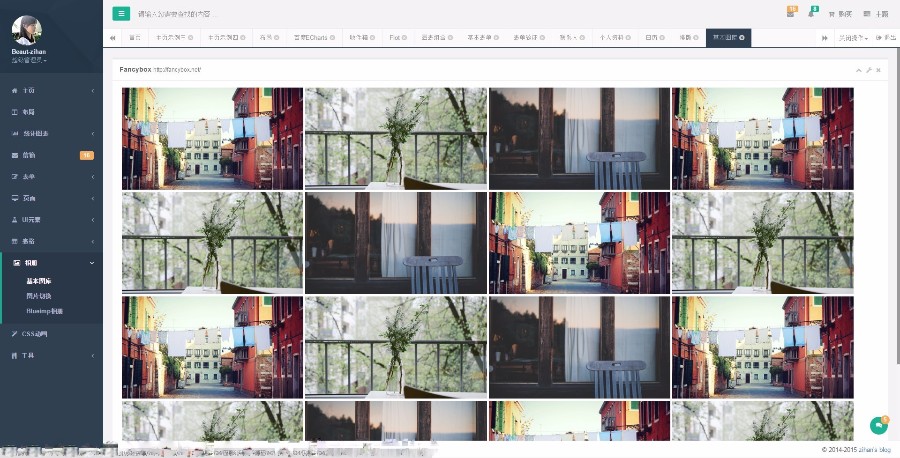Close the 日历 tab with its x icon
This screenshot has width=900, height=458.
pos(662,37)
